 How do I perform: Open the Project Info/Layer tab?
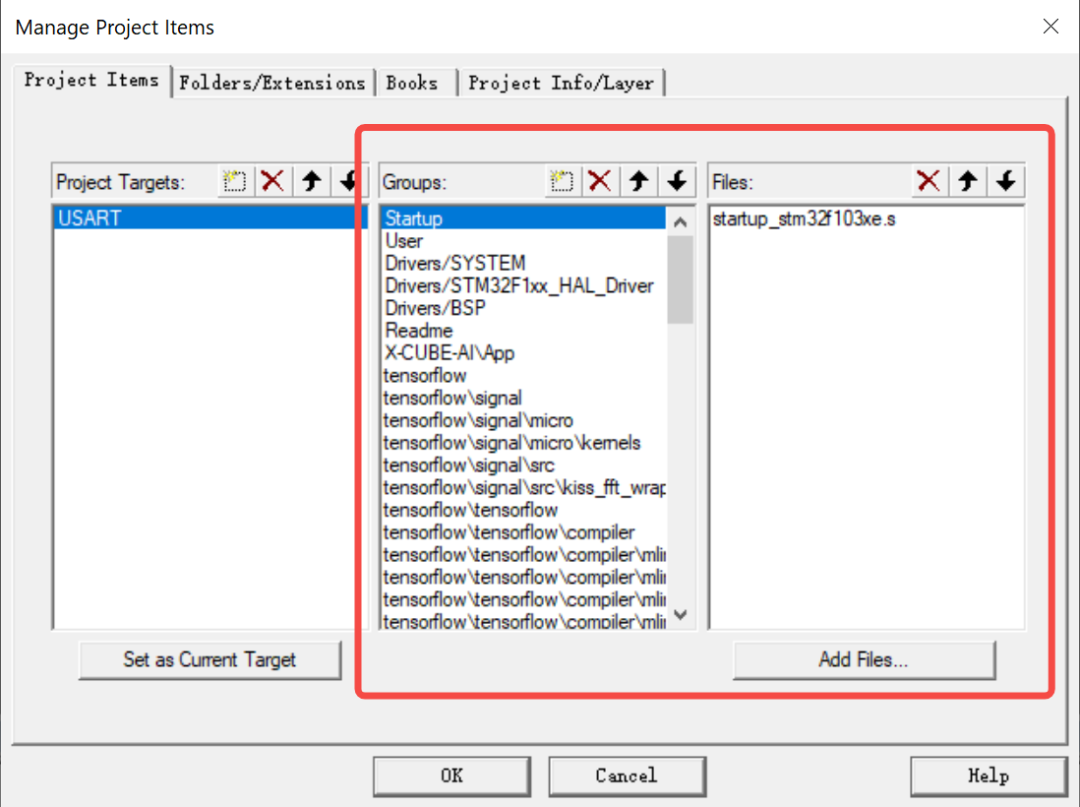pos(561,83)
